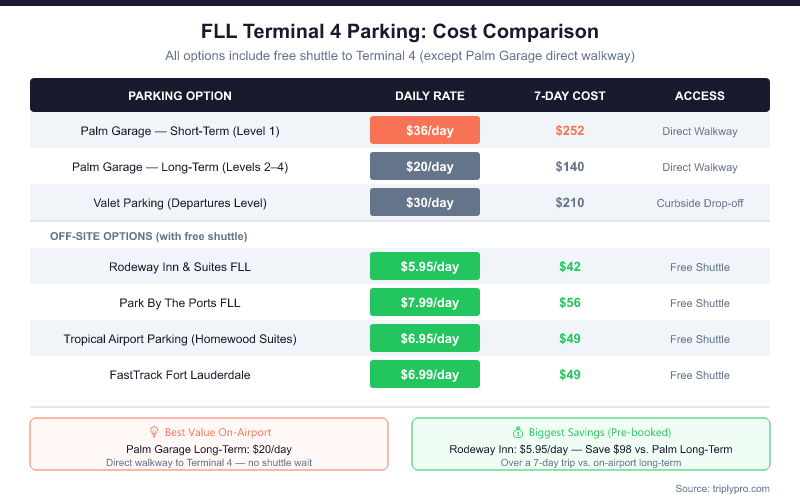Select the Access column header

click(x=700, y=96)
